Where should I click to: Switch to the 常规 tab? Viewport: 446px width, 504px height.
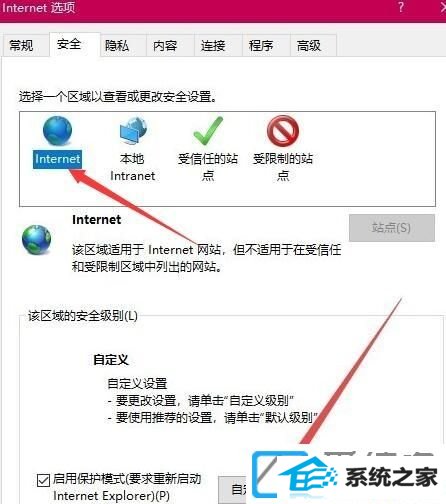pyautogui.click(x=21, y=45)
